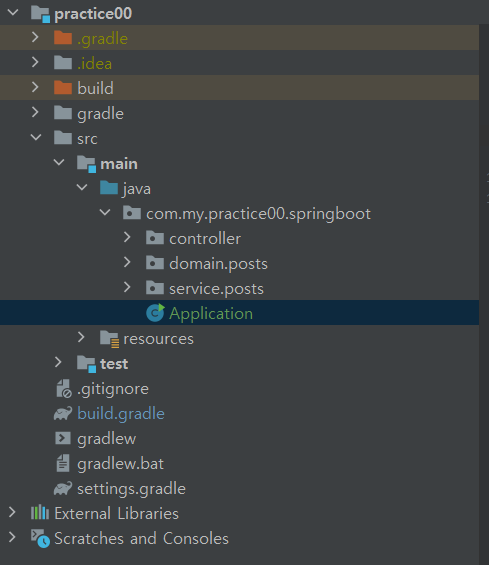The width and height of the screenshot is (489, 565).
Task: Click the orange build folder icon
Action: coord(63,88)
